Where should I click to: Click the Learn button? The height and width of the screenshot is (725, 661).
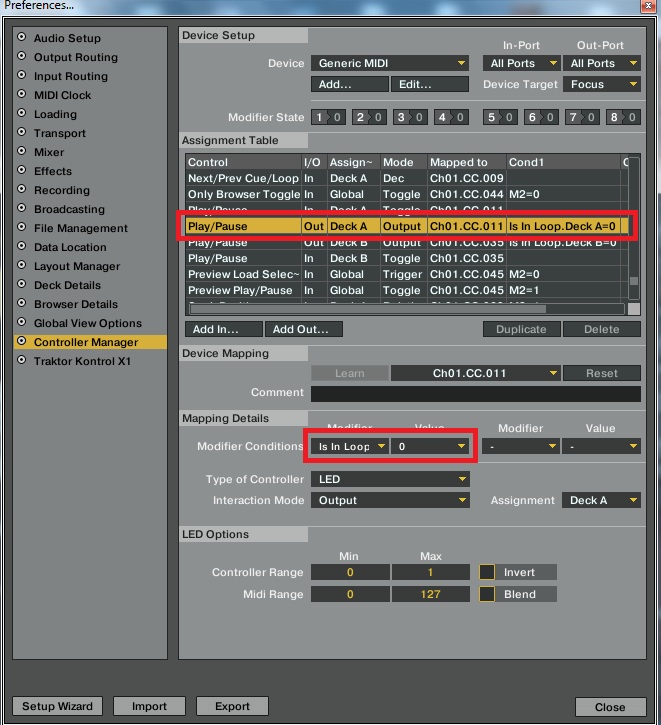point(349,373)
